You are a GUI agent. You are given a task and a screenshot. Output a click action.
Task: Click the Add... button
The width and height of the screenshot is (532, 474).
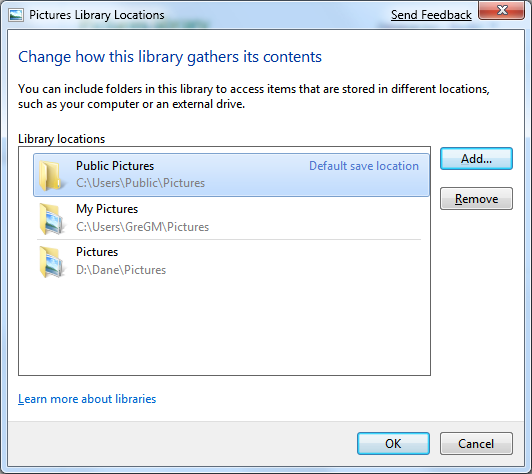tap(476, 158)
